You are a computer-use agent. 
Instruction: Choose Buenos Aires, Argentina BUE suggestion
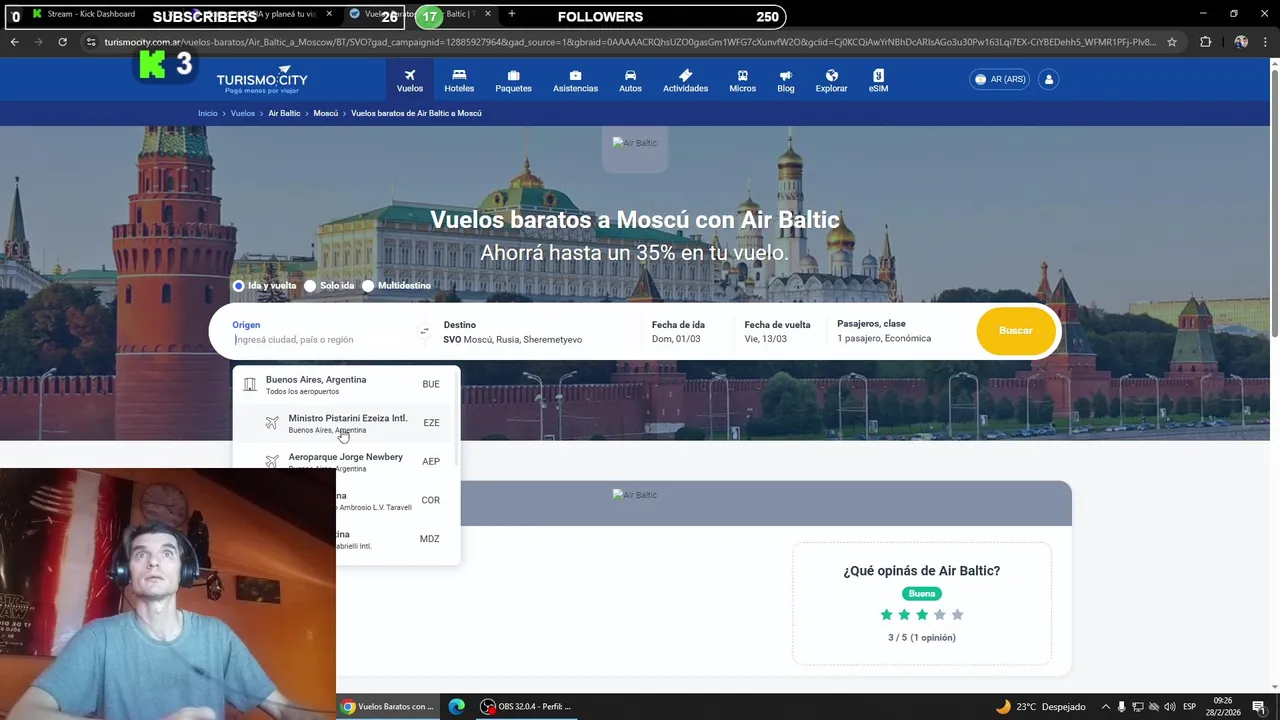[345, 384]
